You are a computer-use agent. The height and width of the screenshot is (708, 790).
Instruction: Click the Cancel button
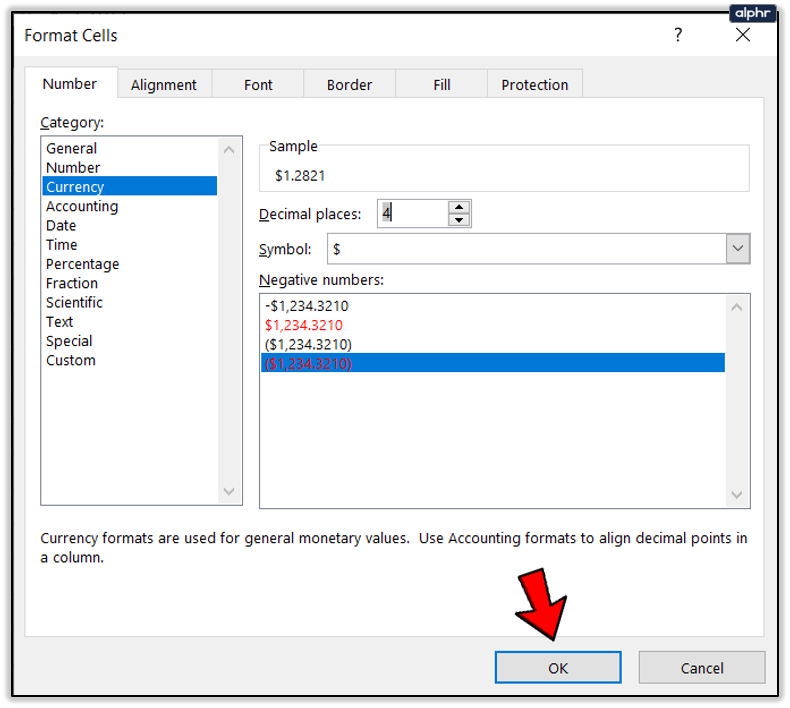click(702, 667)
